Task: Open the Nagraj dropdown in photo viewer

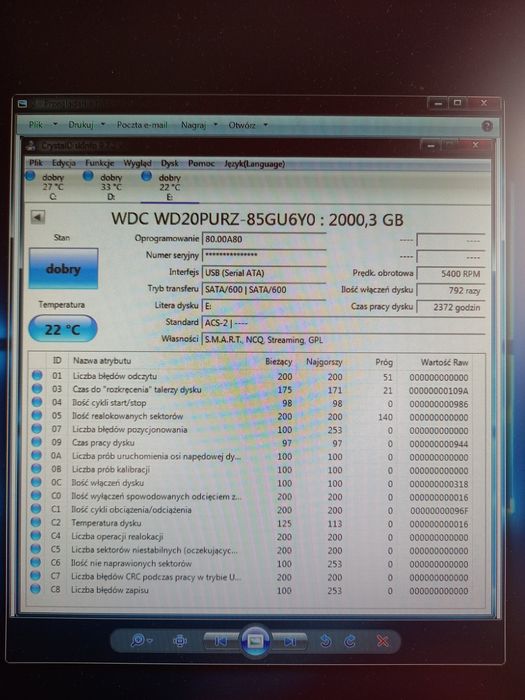Action: (199, 125)
